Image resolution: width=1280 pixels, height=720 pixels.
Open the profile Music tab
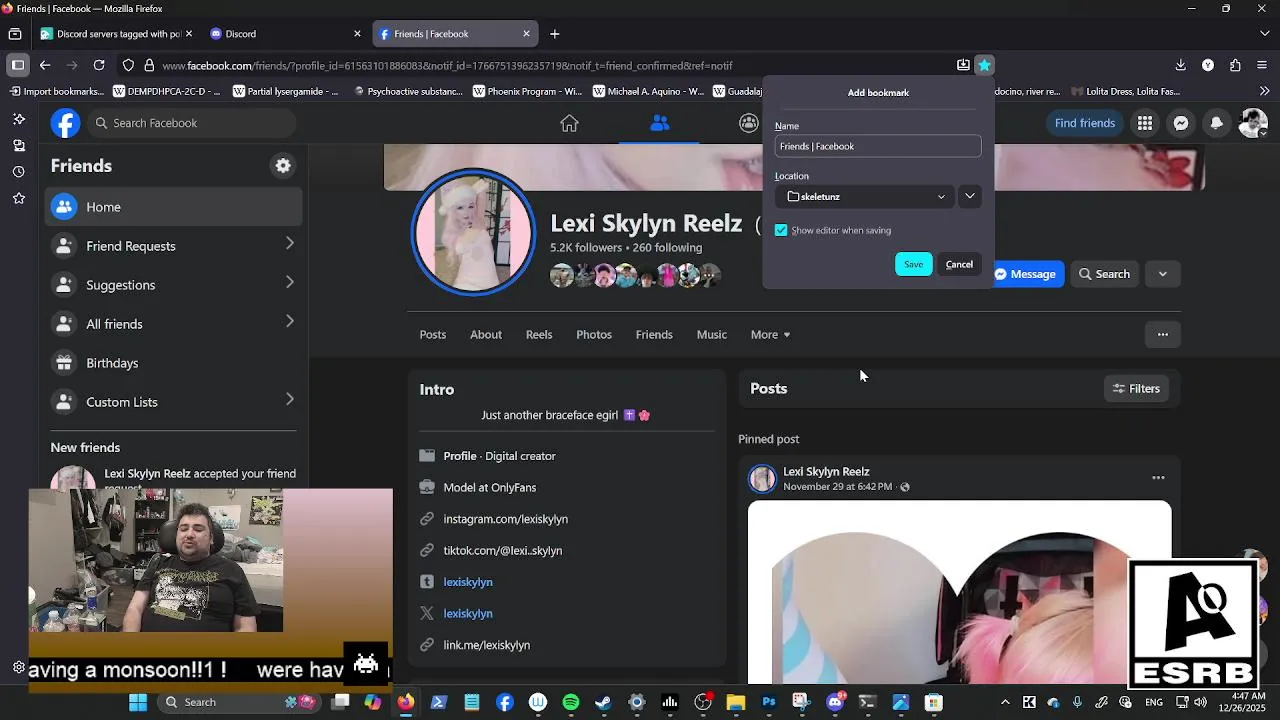point(712,335)
